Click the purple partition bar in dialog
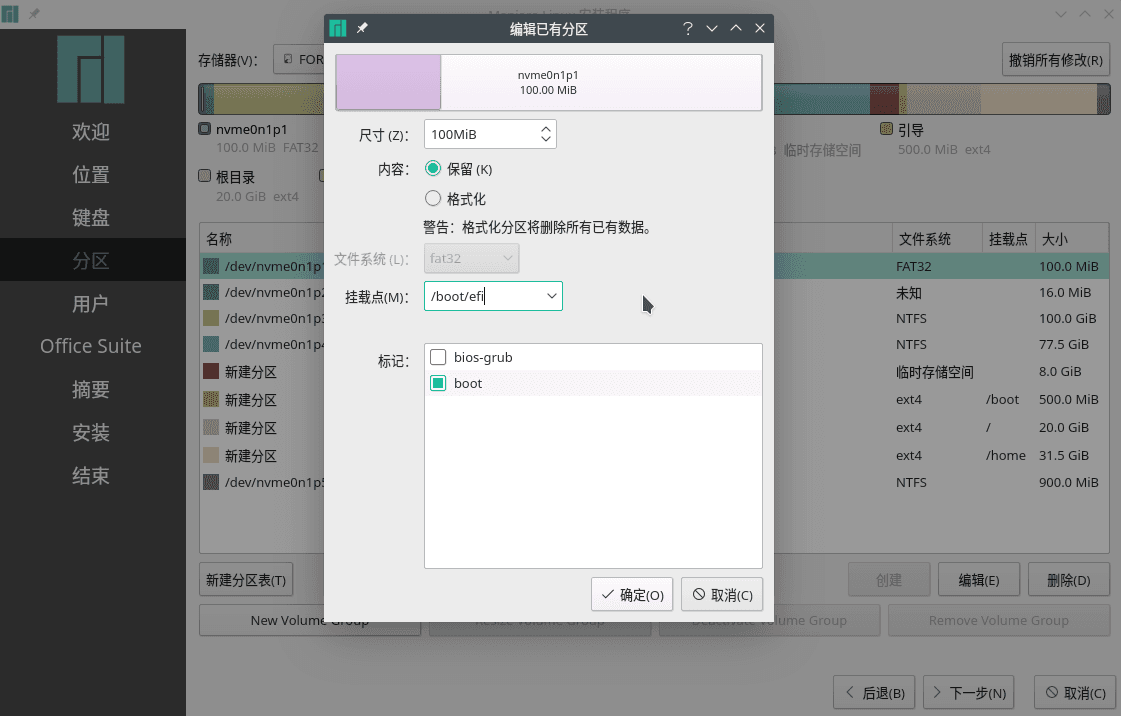 point(388,82)
